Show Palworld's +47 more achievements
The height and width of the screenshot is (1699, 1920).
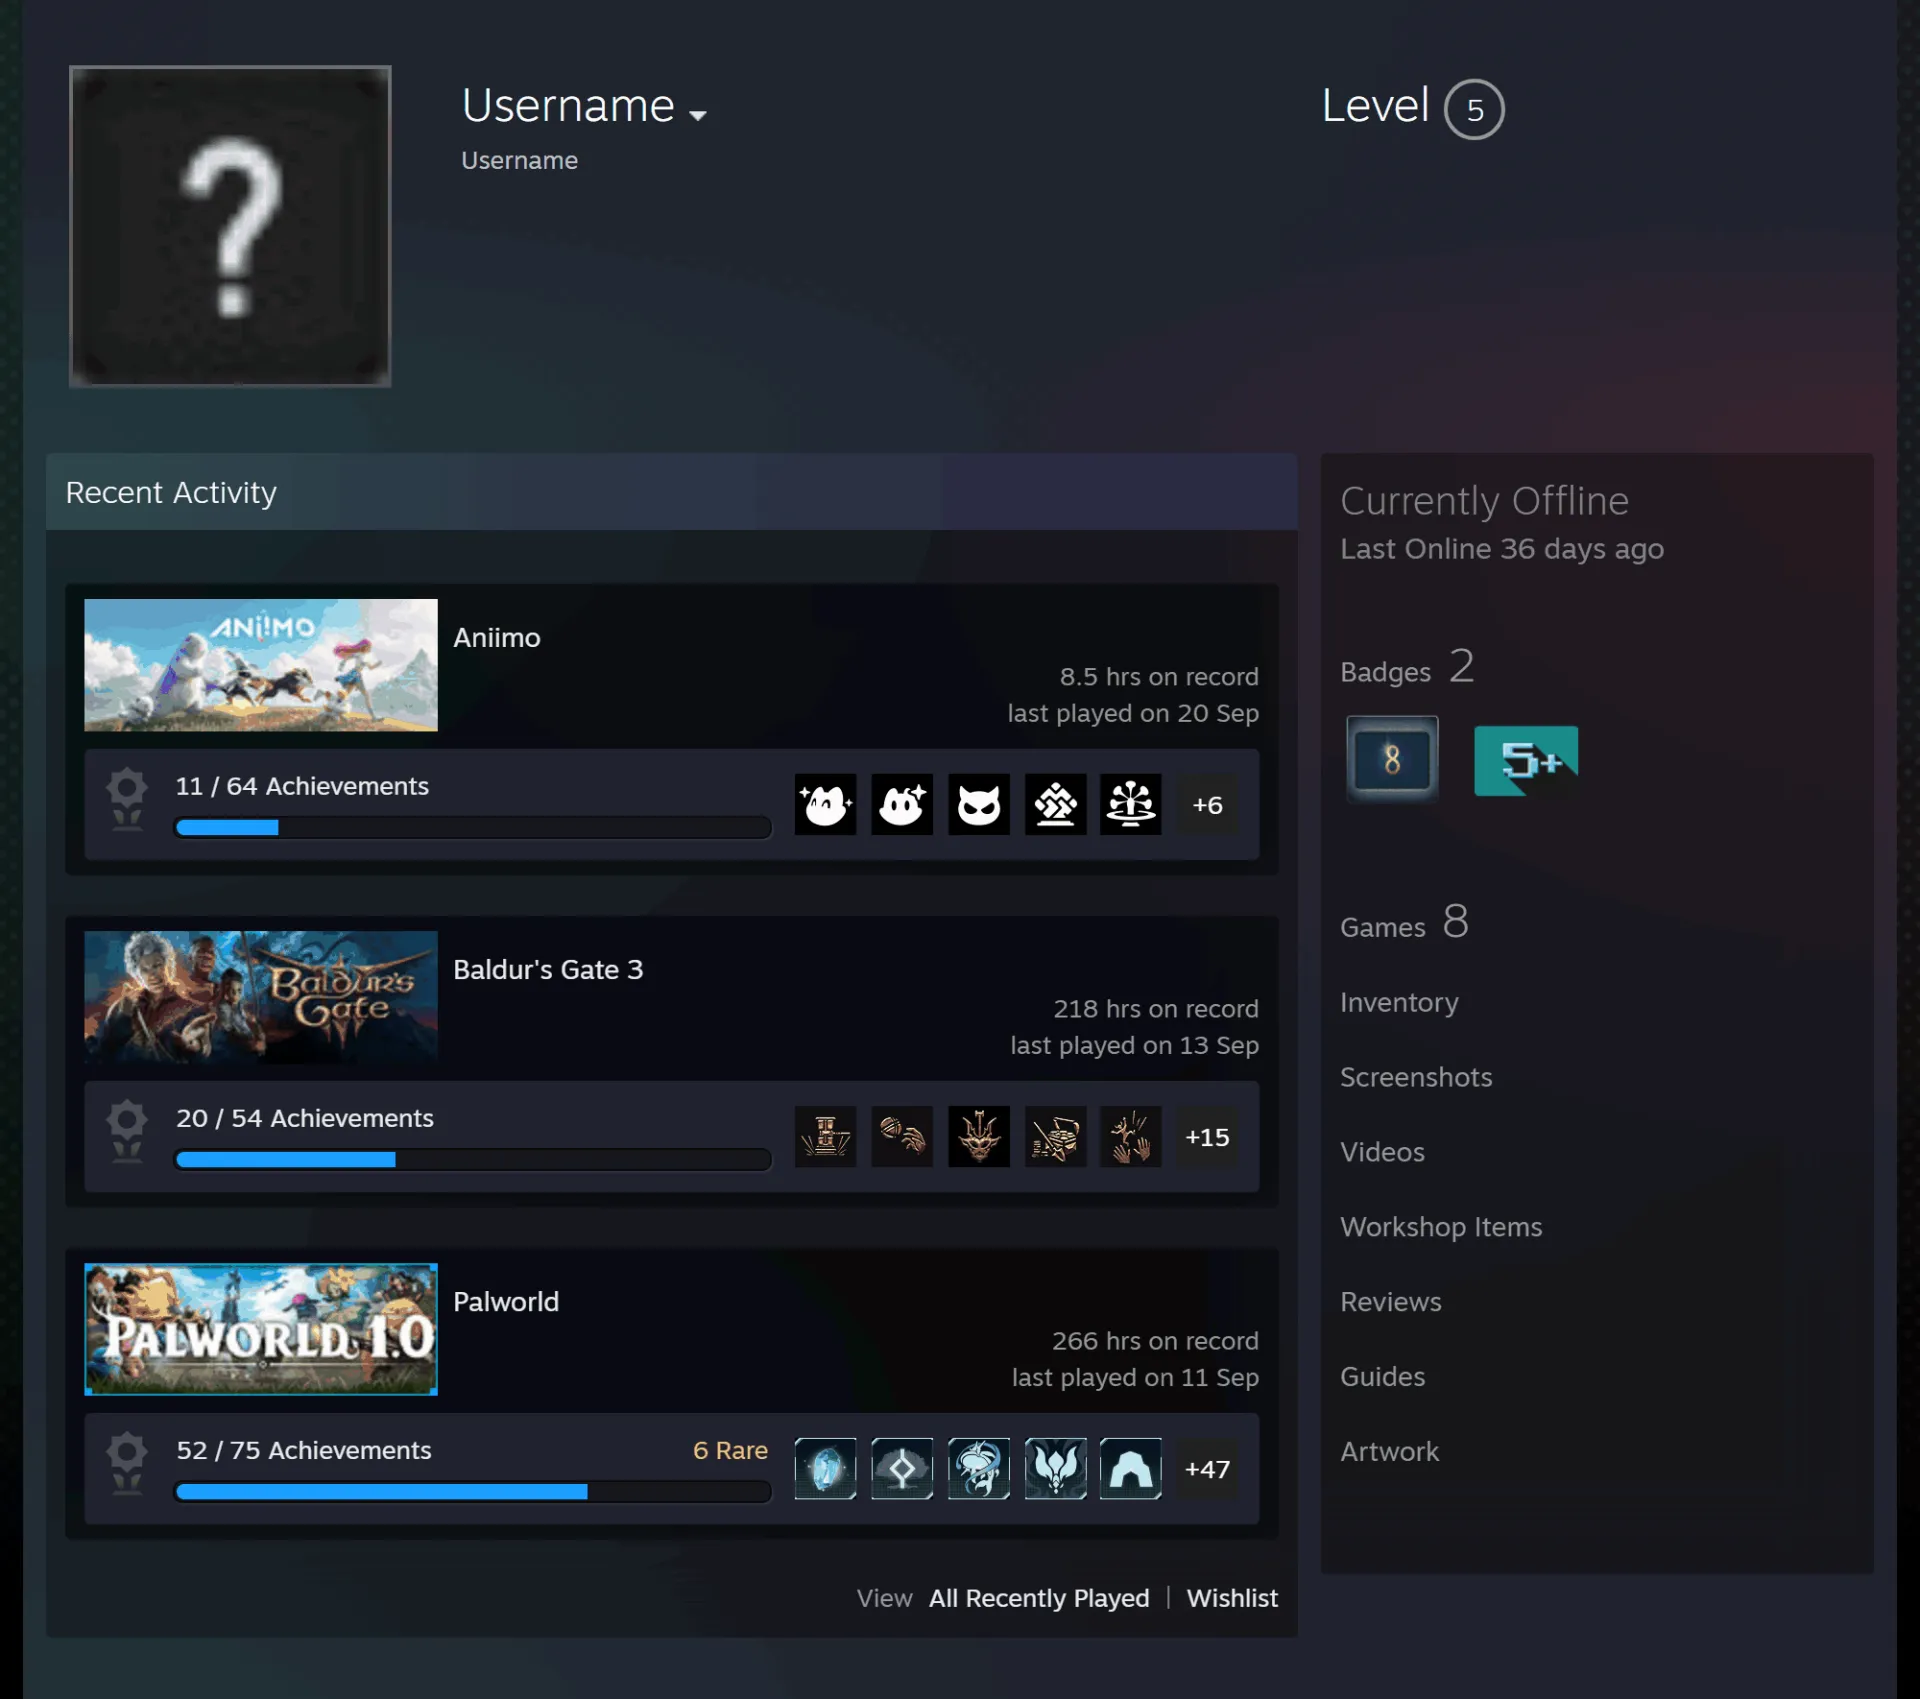(x=1207, y=1469)
